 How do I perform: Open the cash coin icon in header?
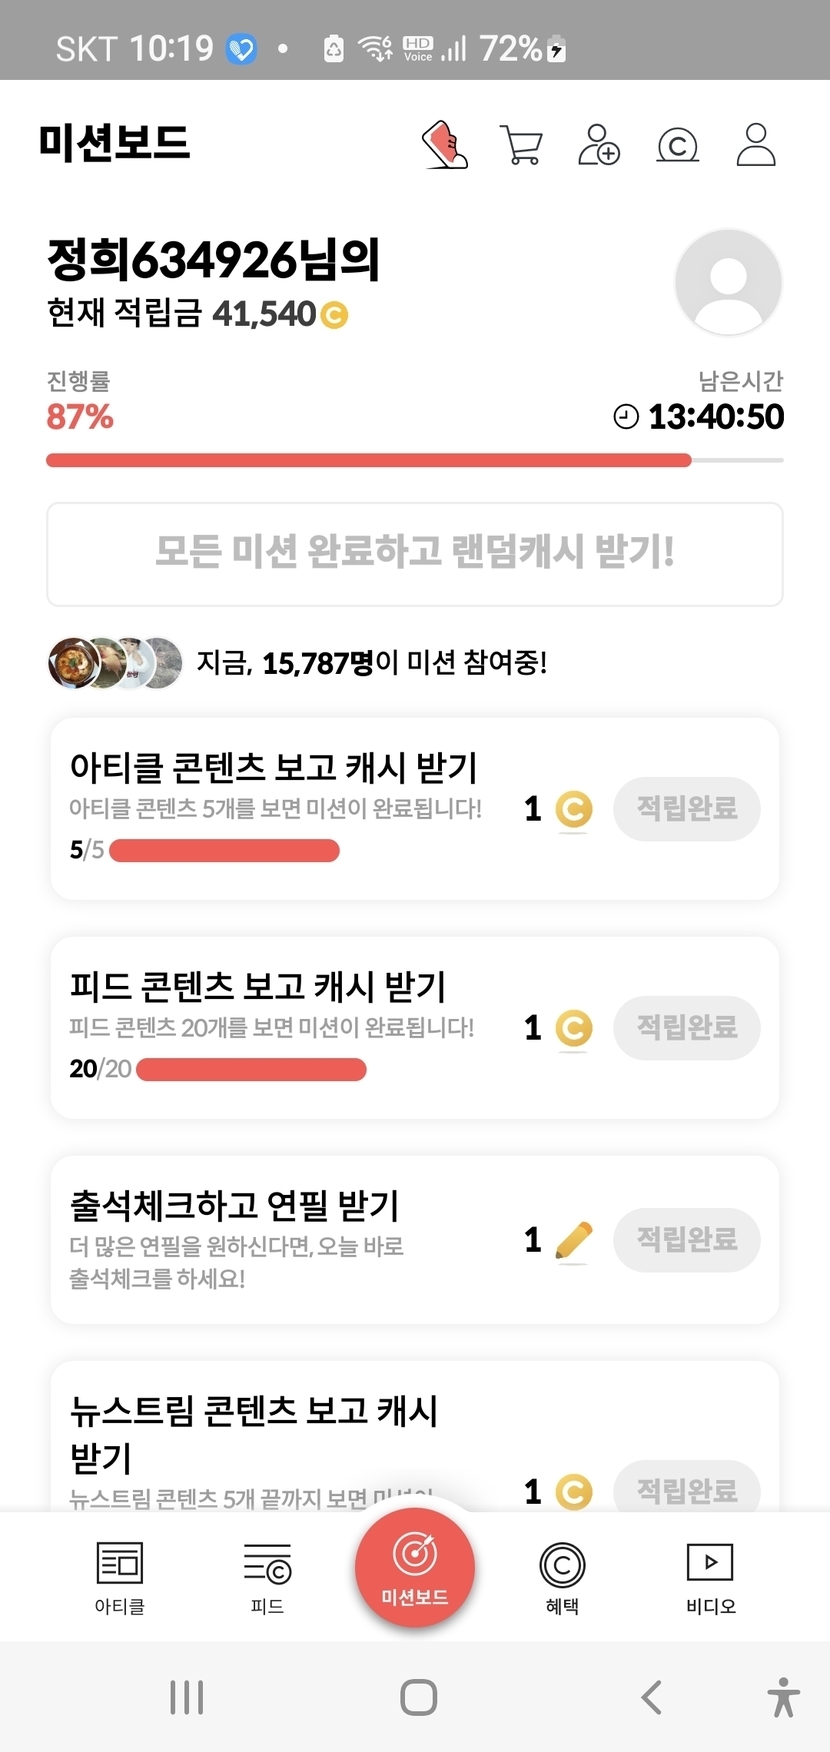point(677,146)
